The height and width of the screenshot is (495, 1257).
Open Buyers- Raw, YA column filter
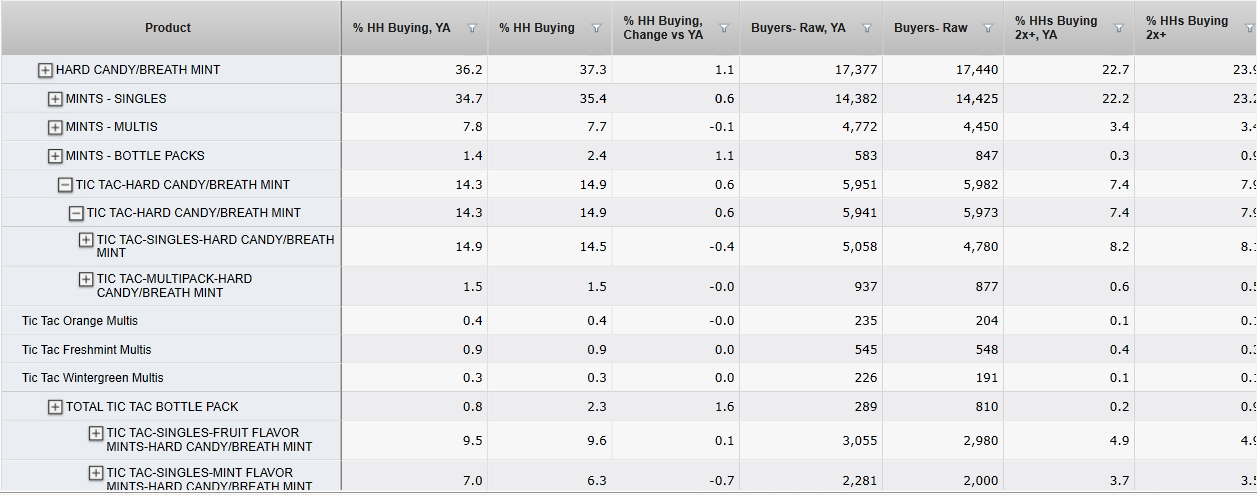(x=867, y=28)
